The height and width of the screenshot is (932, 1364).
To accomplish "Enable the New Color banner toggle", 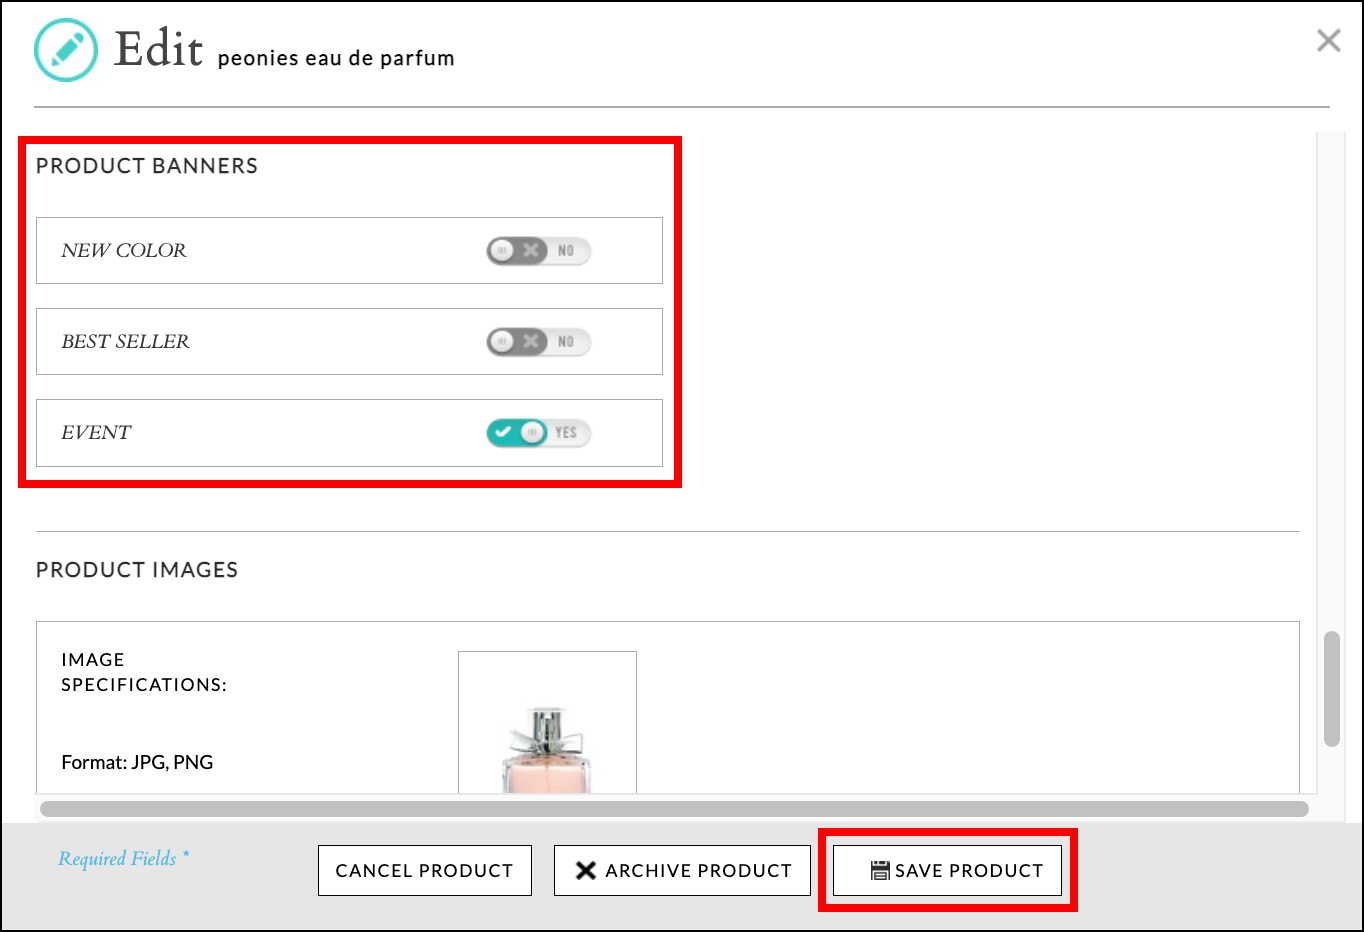I will 538,251.
